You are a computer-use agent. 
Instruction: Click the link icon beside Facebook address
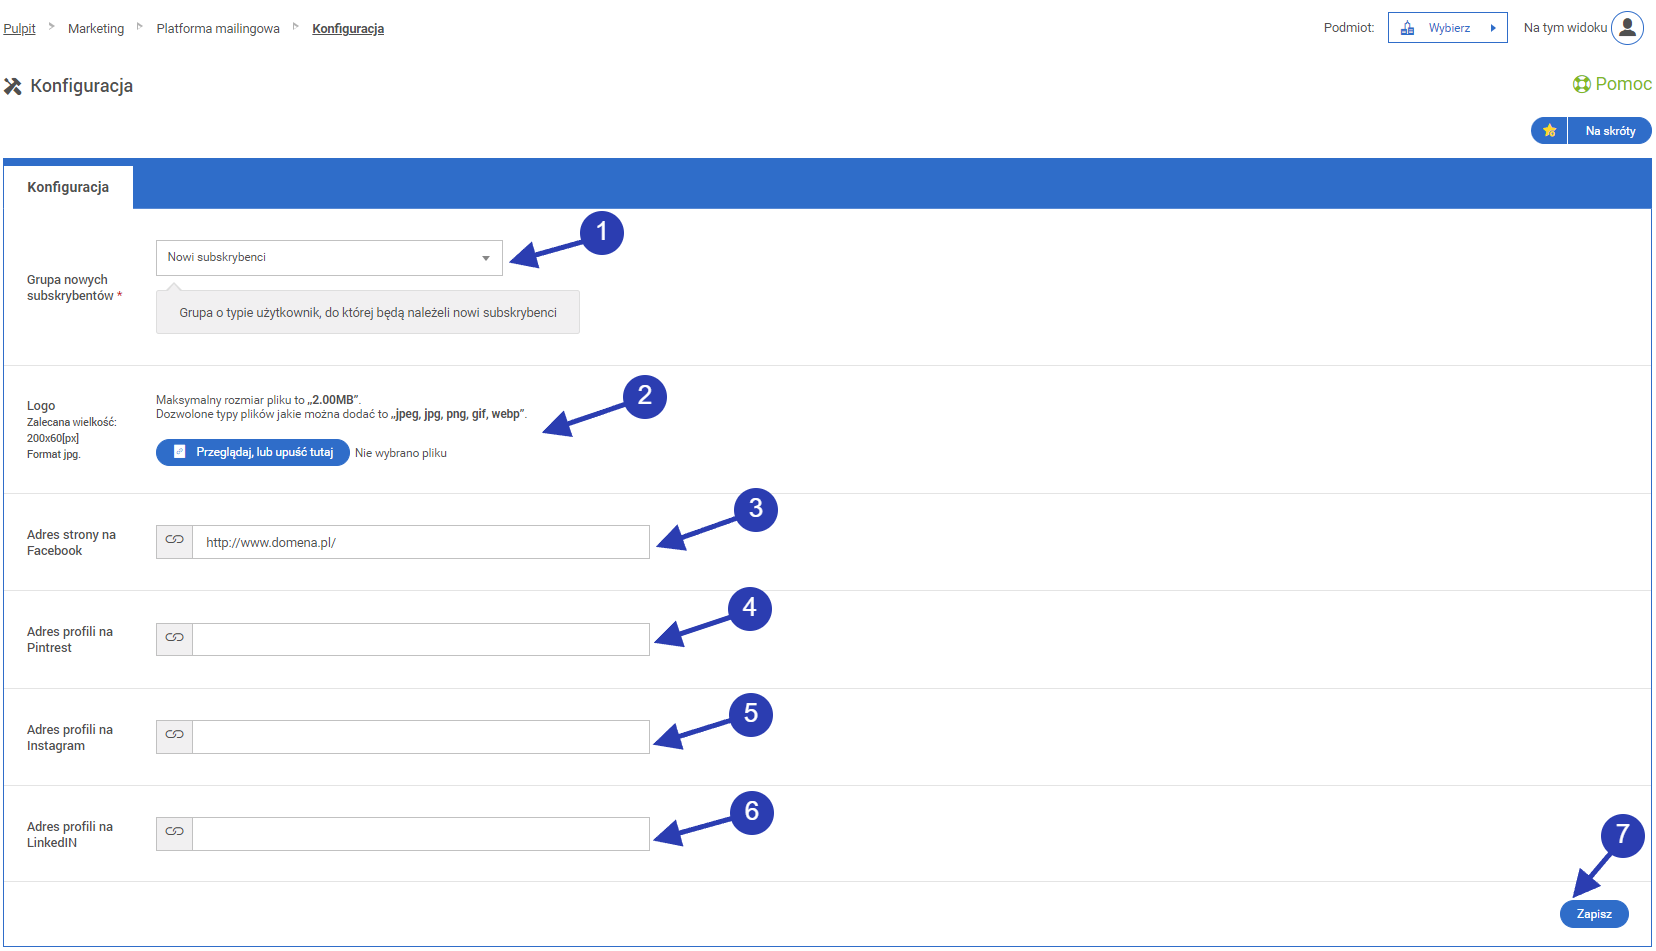pos(175,542)
